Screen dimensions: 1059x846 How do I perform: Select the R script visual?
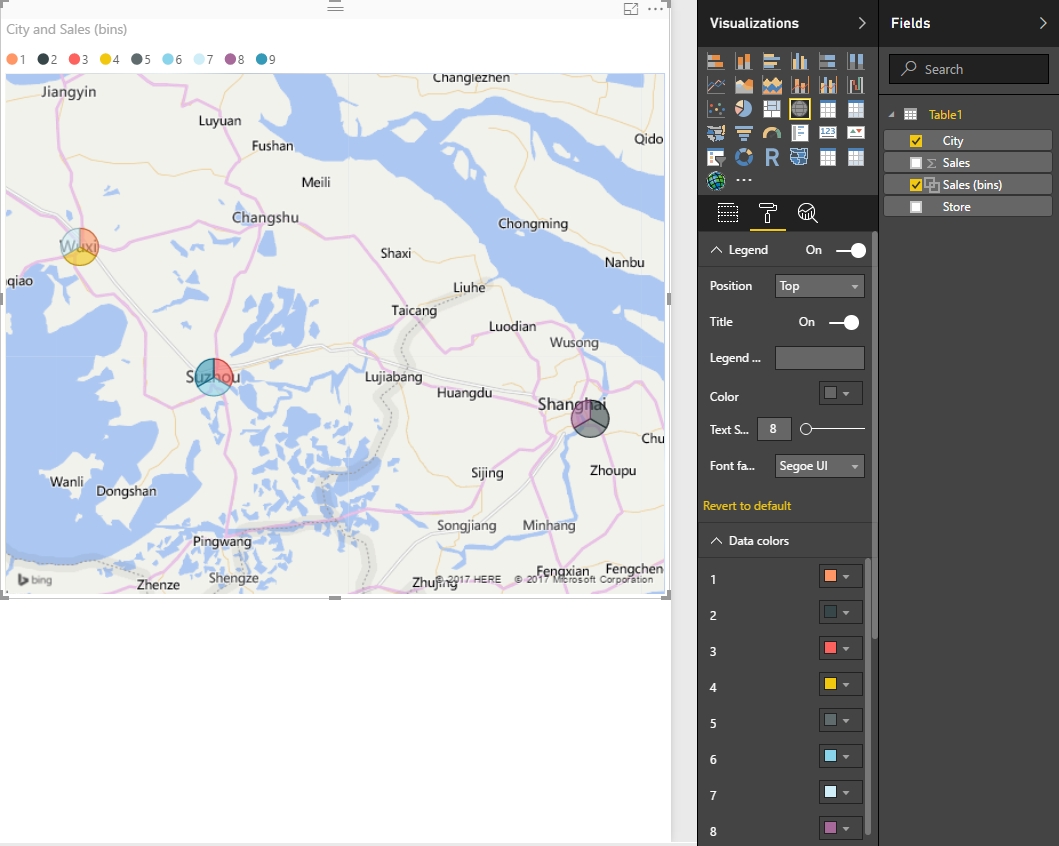pyautogui.click(x=771, y=157)
